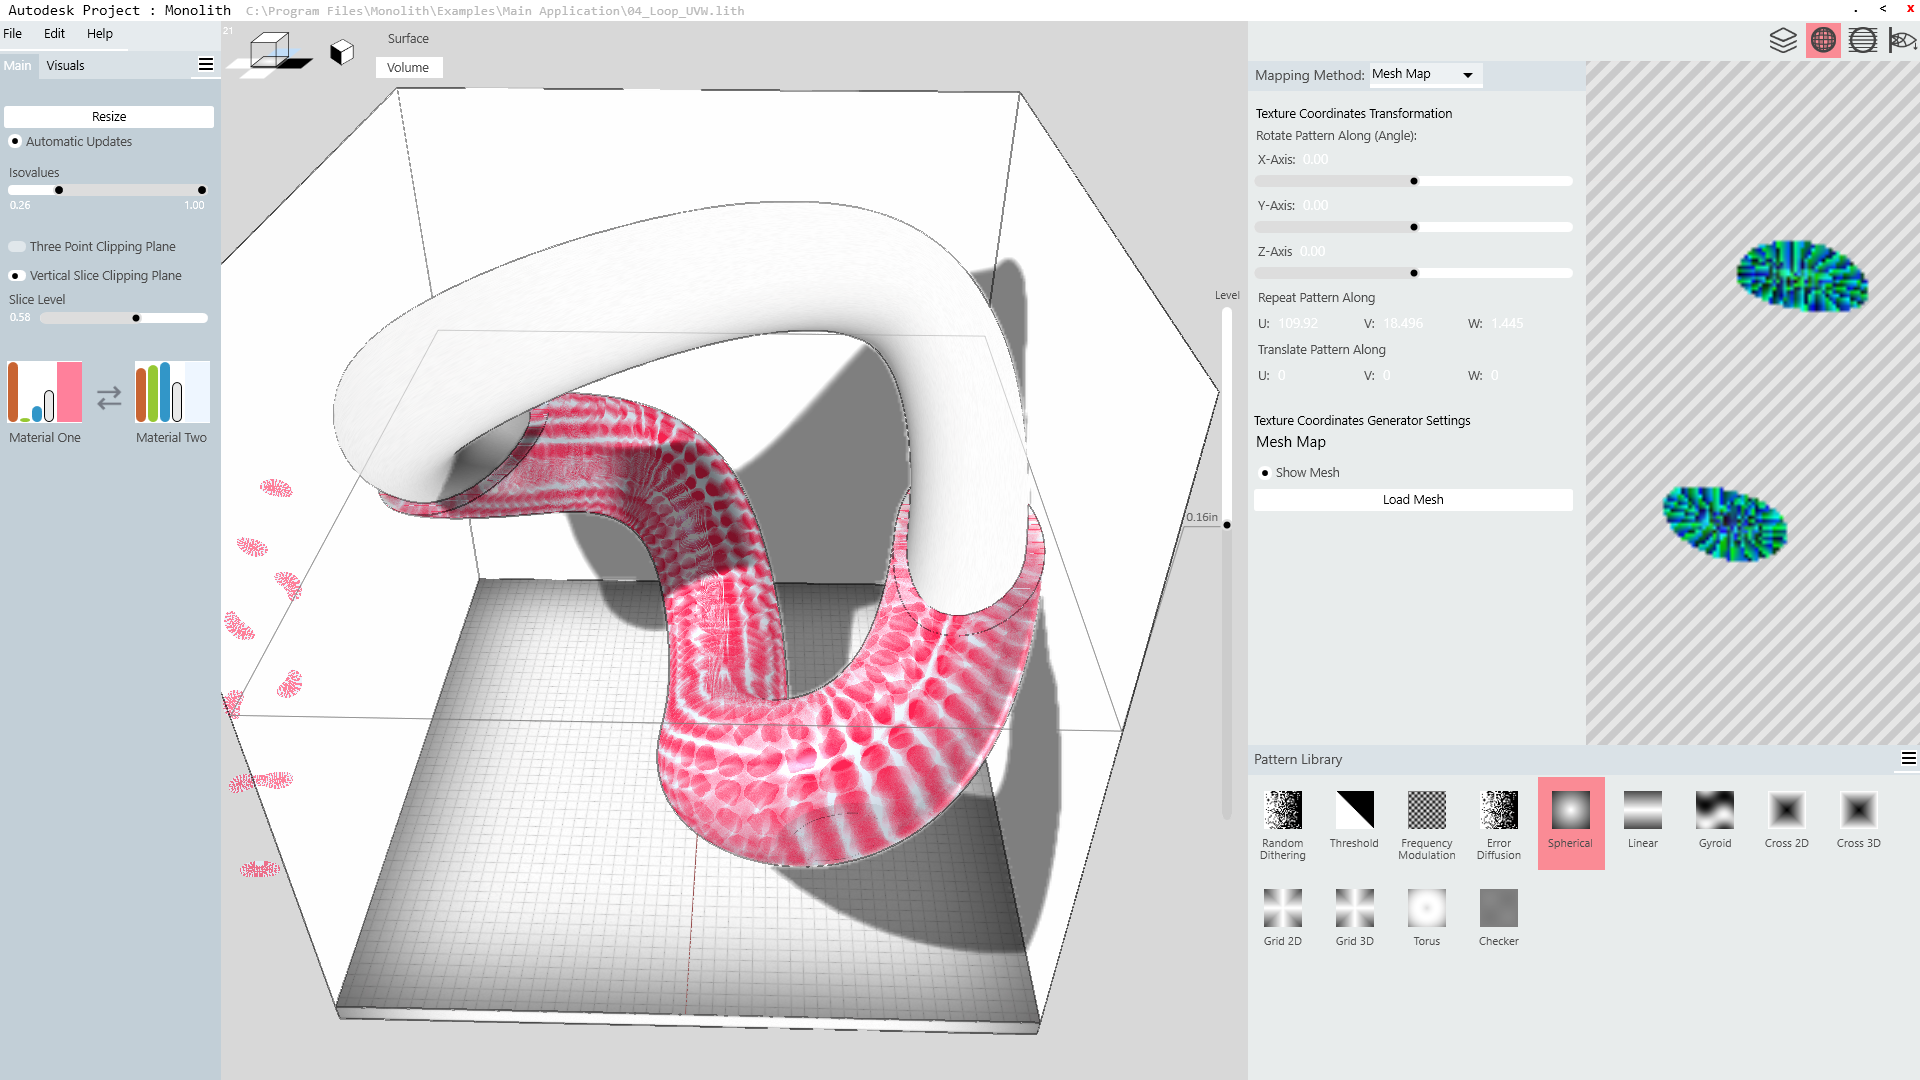The image size is (1920, 1080).
Task: Click the striped sphere icon
Action: point(1862,40)
